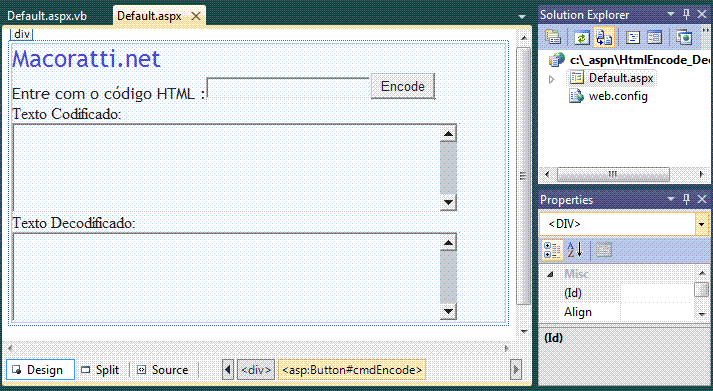Switch to Split view

pos(100,370)
